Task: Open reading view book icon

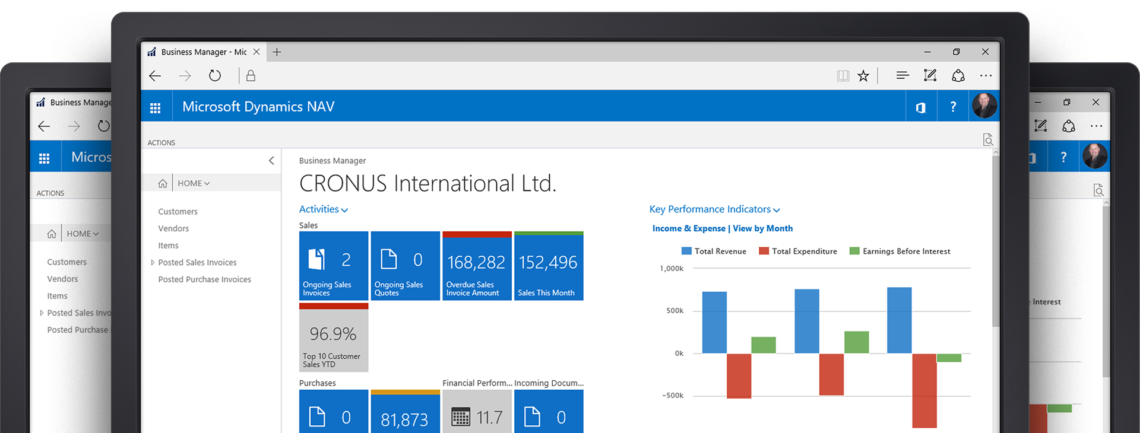Action: point(843,76)
